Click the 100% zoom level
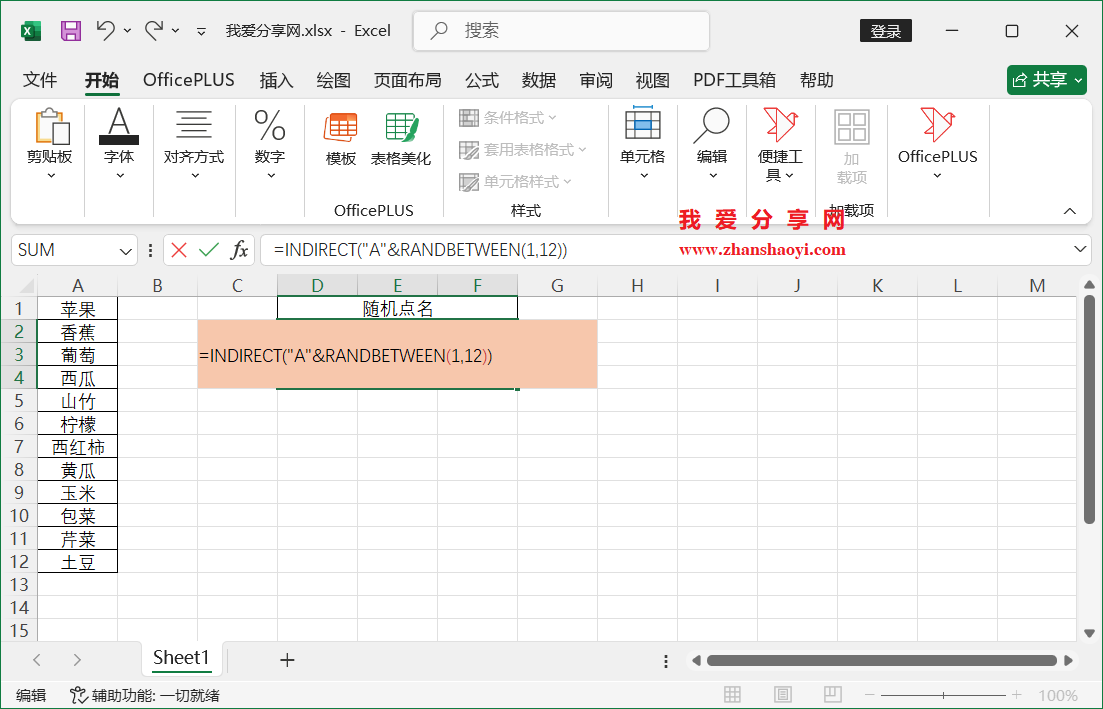Screen dimensions: 1103x709 pyautogui.click(x=1057, y=696)
